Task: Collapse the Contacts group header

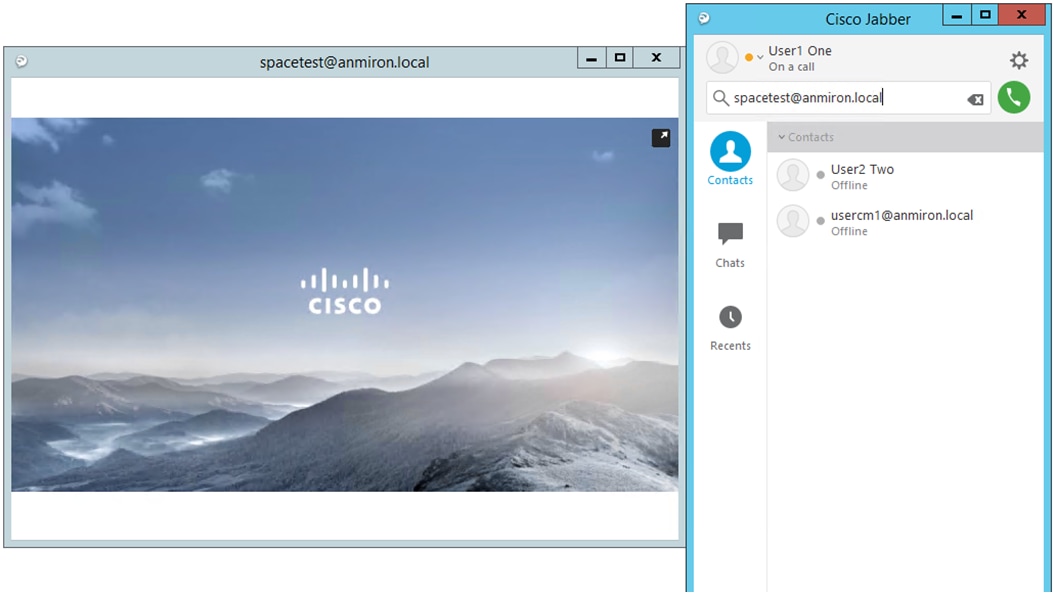Action: tap(905, 137)
